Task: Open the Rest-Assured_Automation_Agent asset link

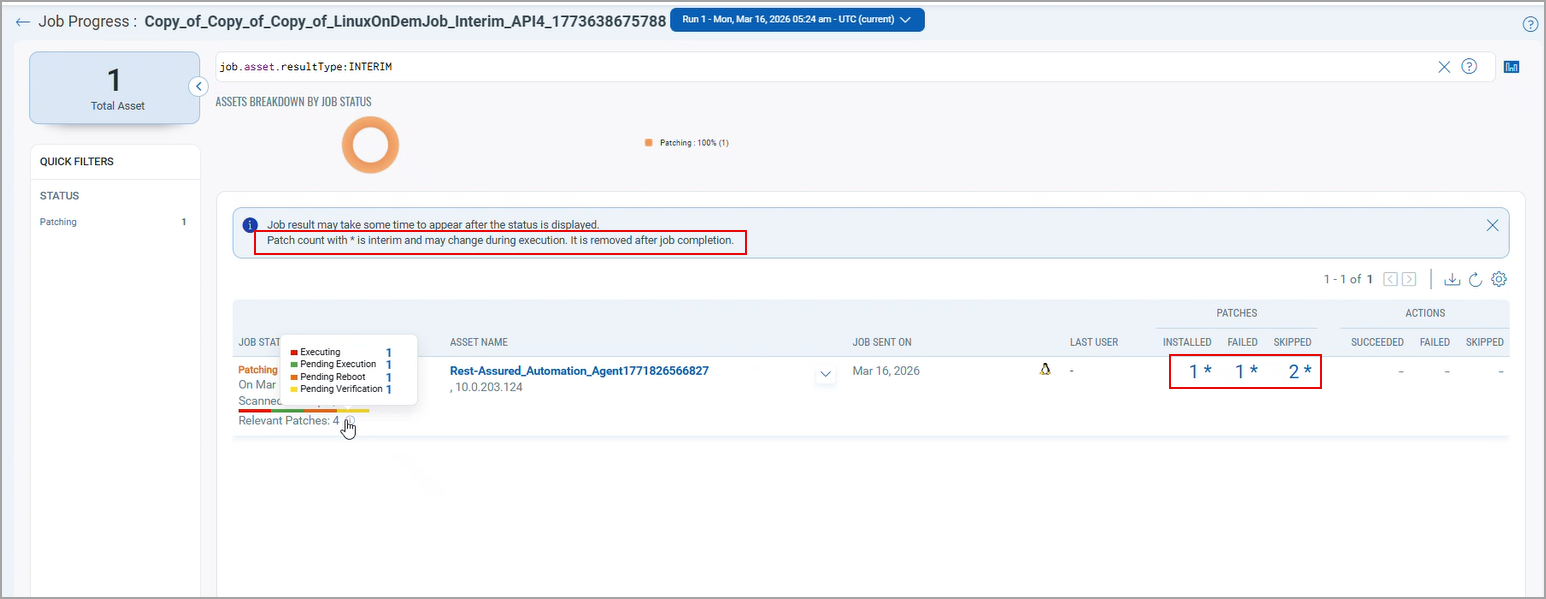Action: point(579,371)
